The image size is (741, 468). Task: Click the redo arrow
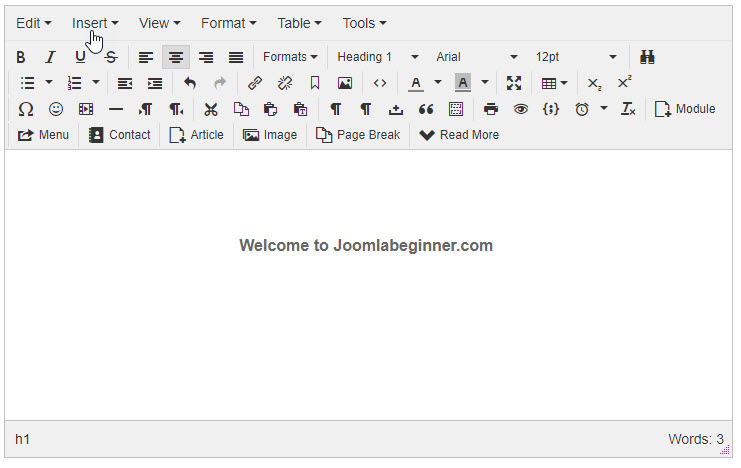pyautogui.click(x=220, y=83)
